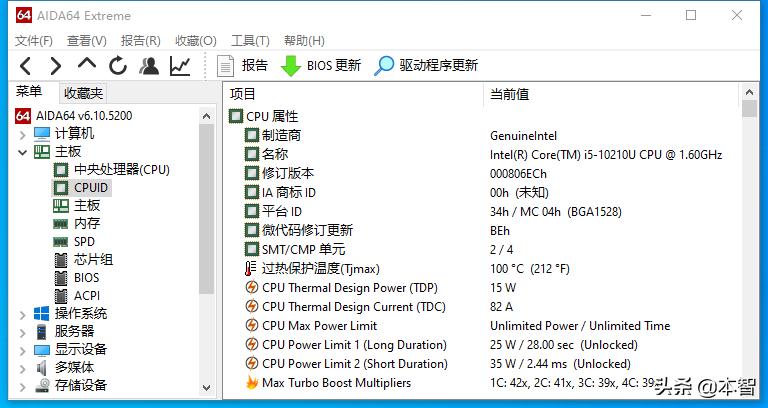
Task: Expand the 显示设备 tree node
Action: point(22,351)
